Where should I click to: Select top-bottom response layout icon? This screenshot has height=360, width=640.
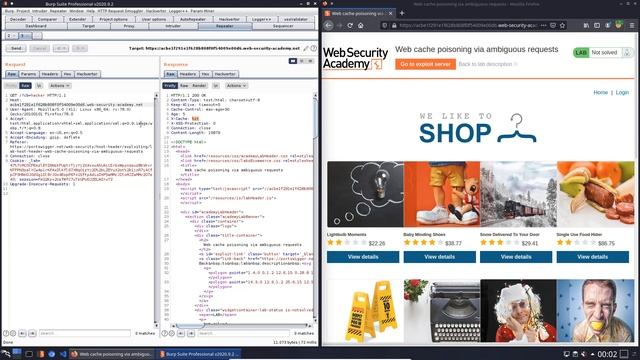[302, 61]
